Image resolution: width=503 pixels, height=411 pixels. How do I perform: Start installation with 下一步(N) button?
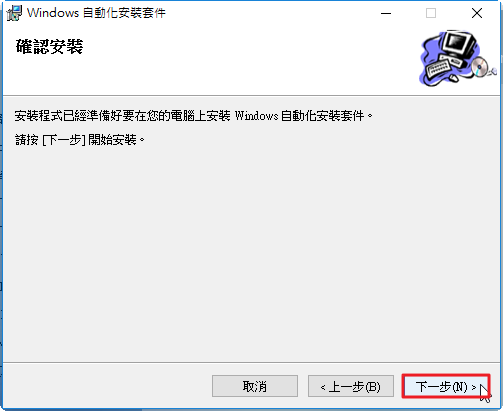click(446, 386)
